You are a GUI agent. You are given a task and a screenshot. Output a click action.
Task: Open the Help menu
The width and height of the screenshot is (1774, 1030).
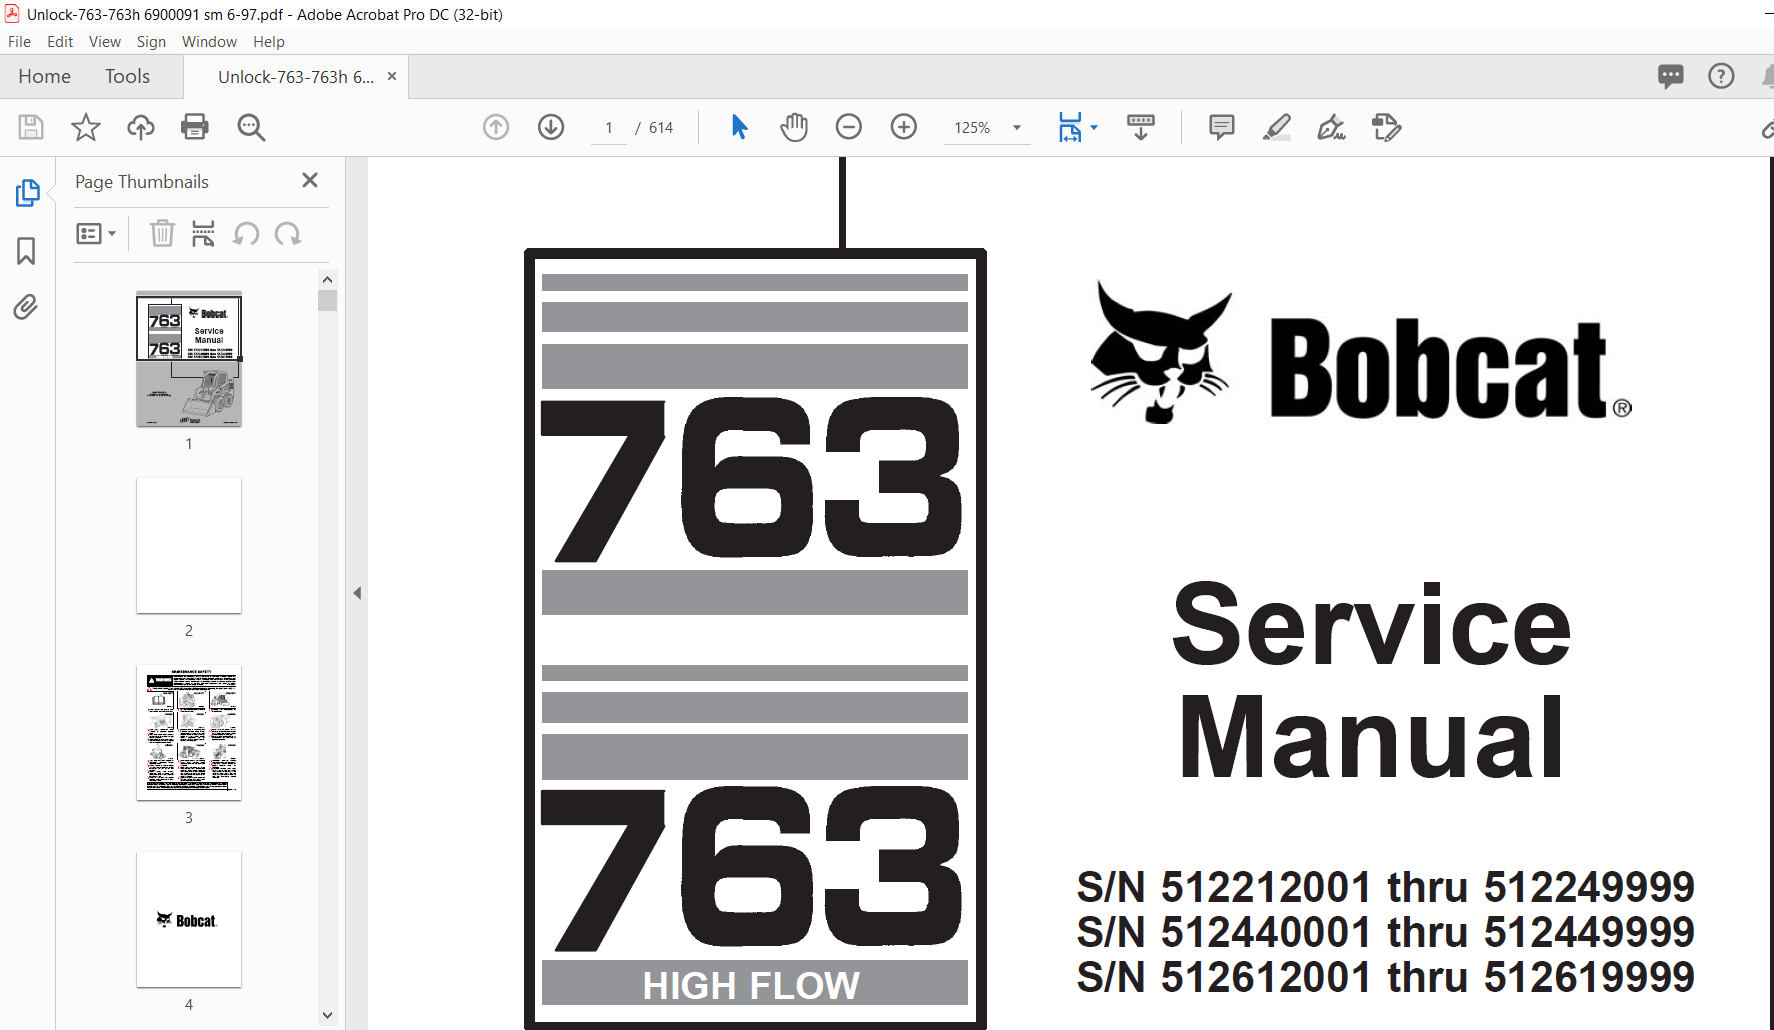[x=269, y=42]
